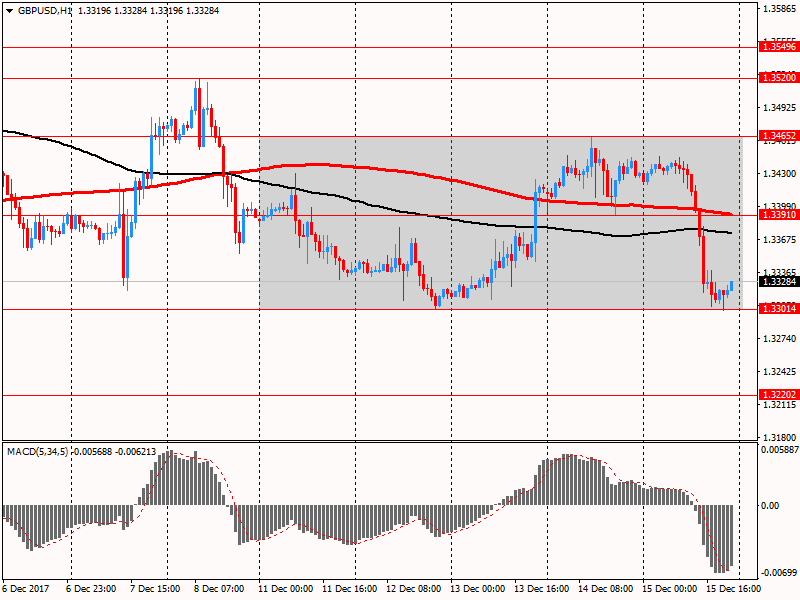Click the 1.34925 price scale value
This screenshot has height=600, width=800.
(780, 108)
